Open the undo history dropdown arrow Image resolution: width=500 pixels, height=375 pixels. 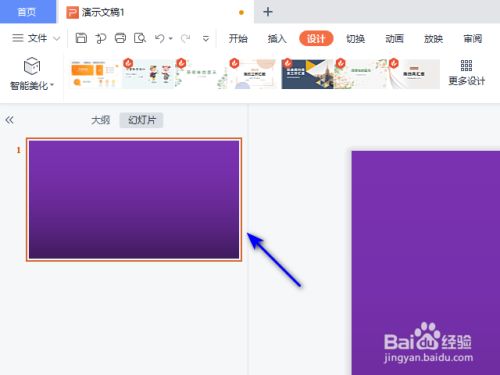[171, 39]
